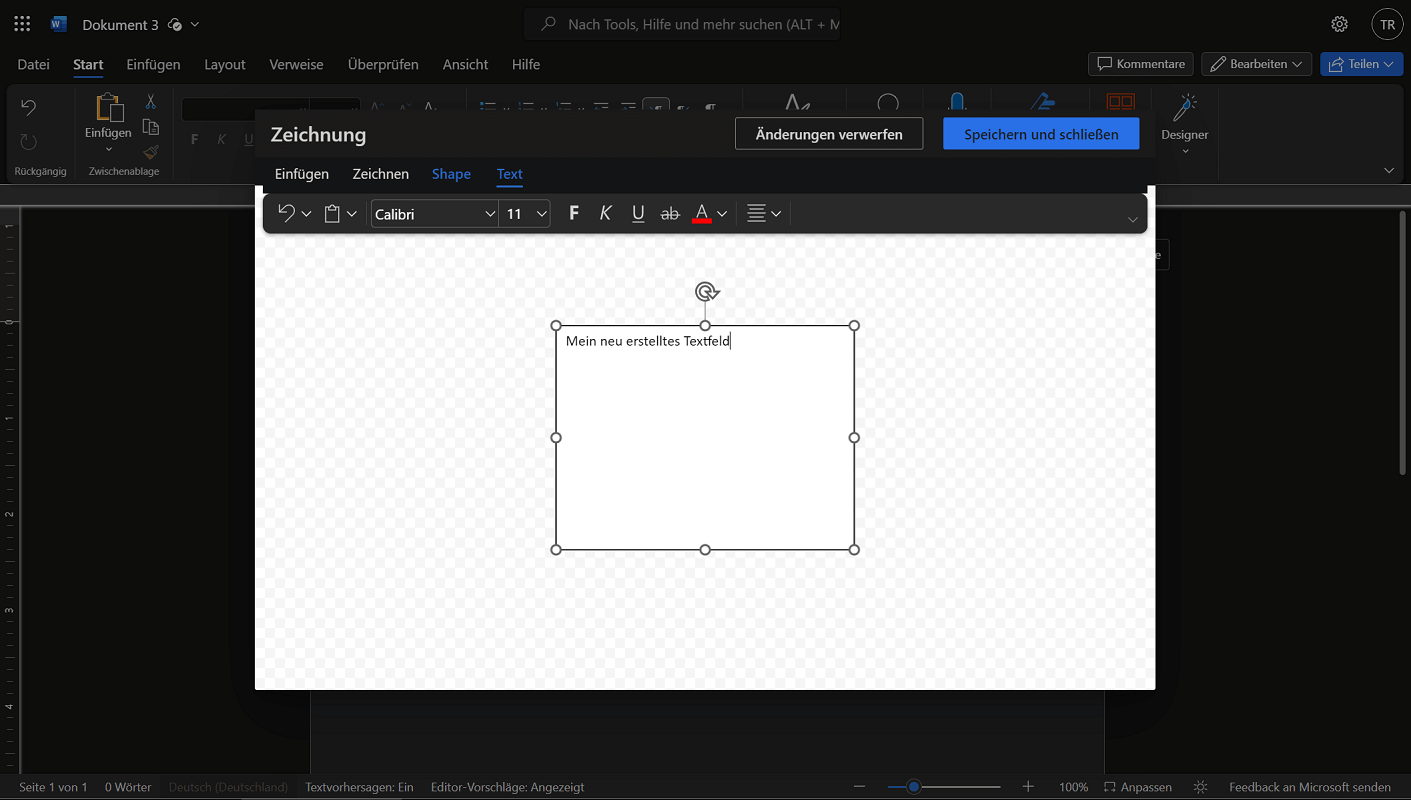Open the TR account avatar

click(x=1387, y=24)
